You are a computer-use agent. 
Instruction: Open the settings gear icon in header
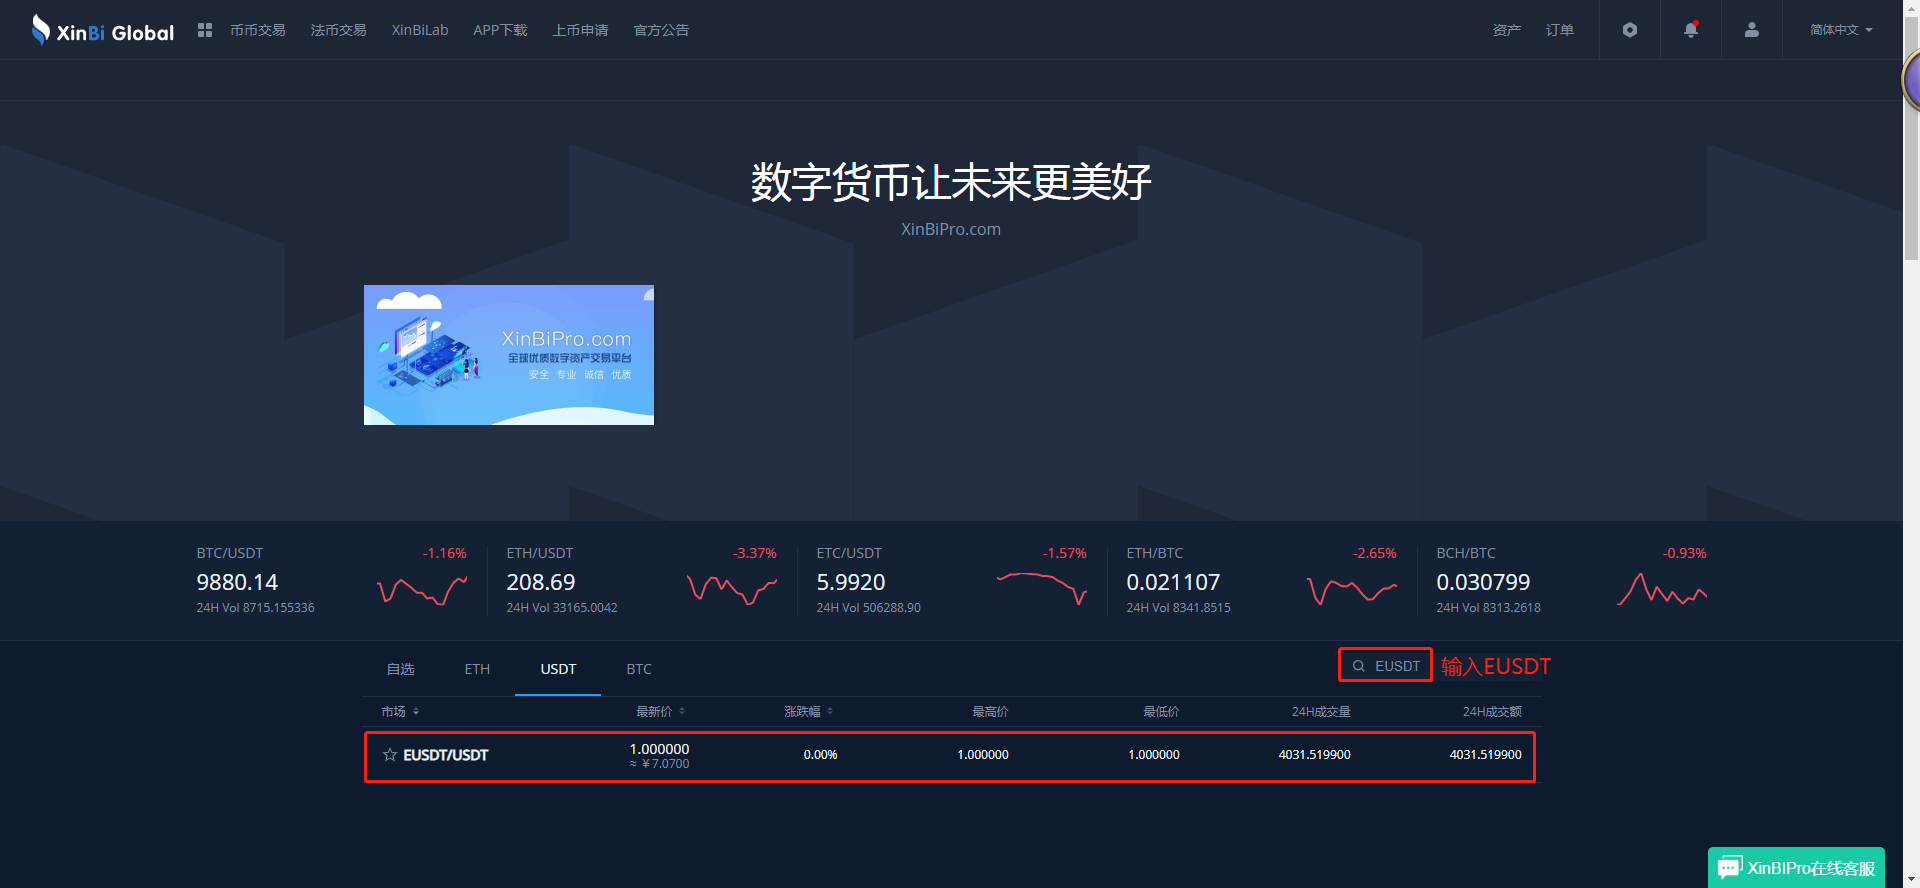coord(1630,30)
